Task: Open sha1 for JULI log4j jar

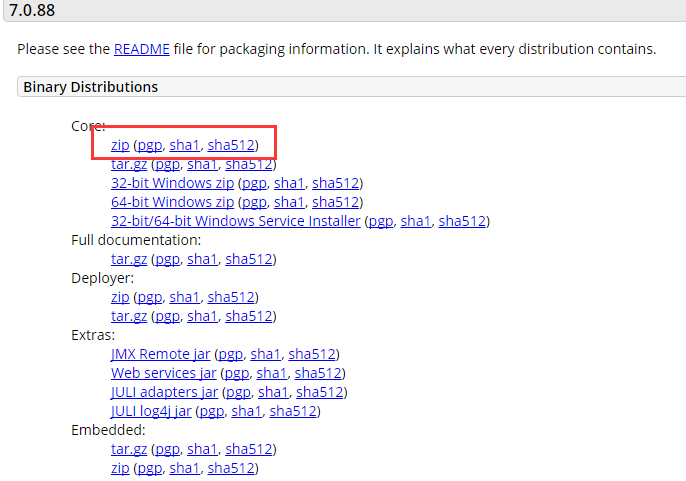Action: pos(246,411)
